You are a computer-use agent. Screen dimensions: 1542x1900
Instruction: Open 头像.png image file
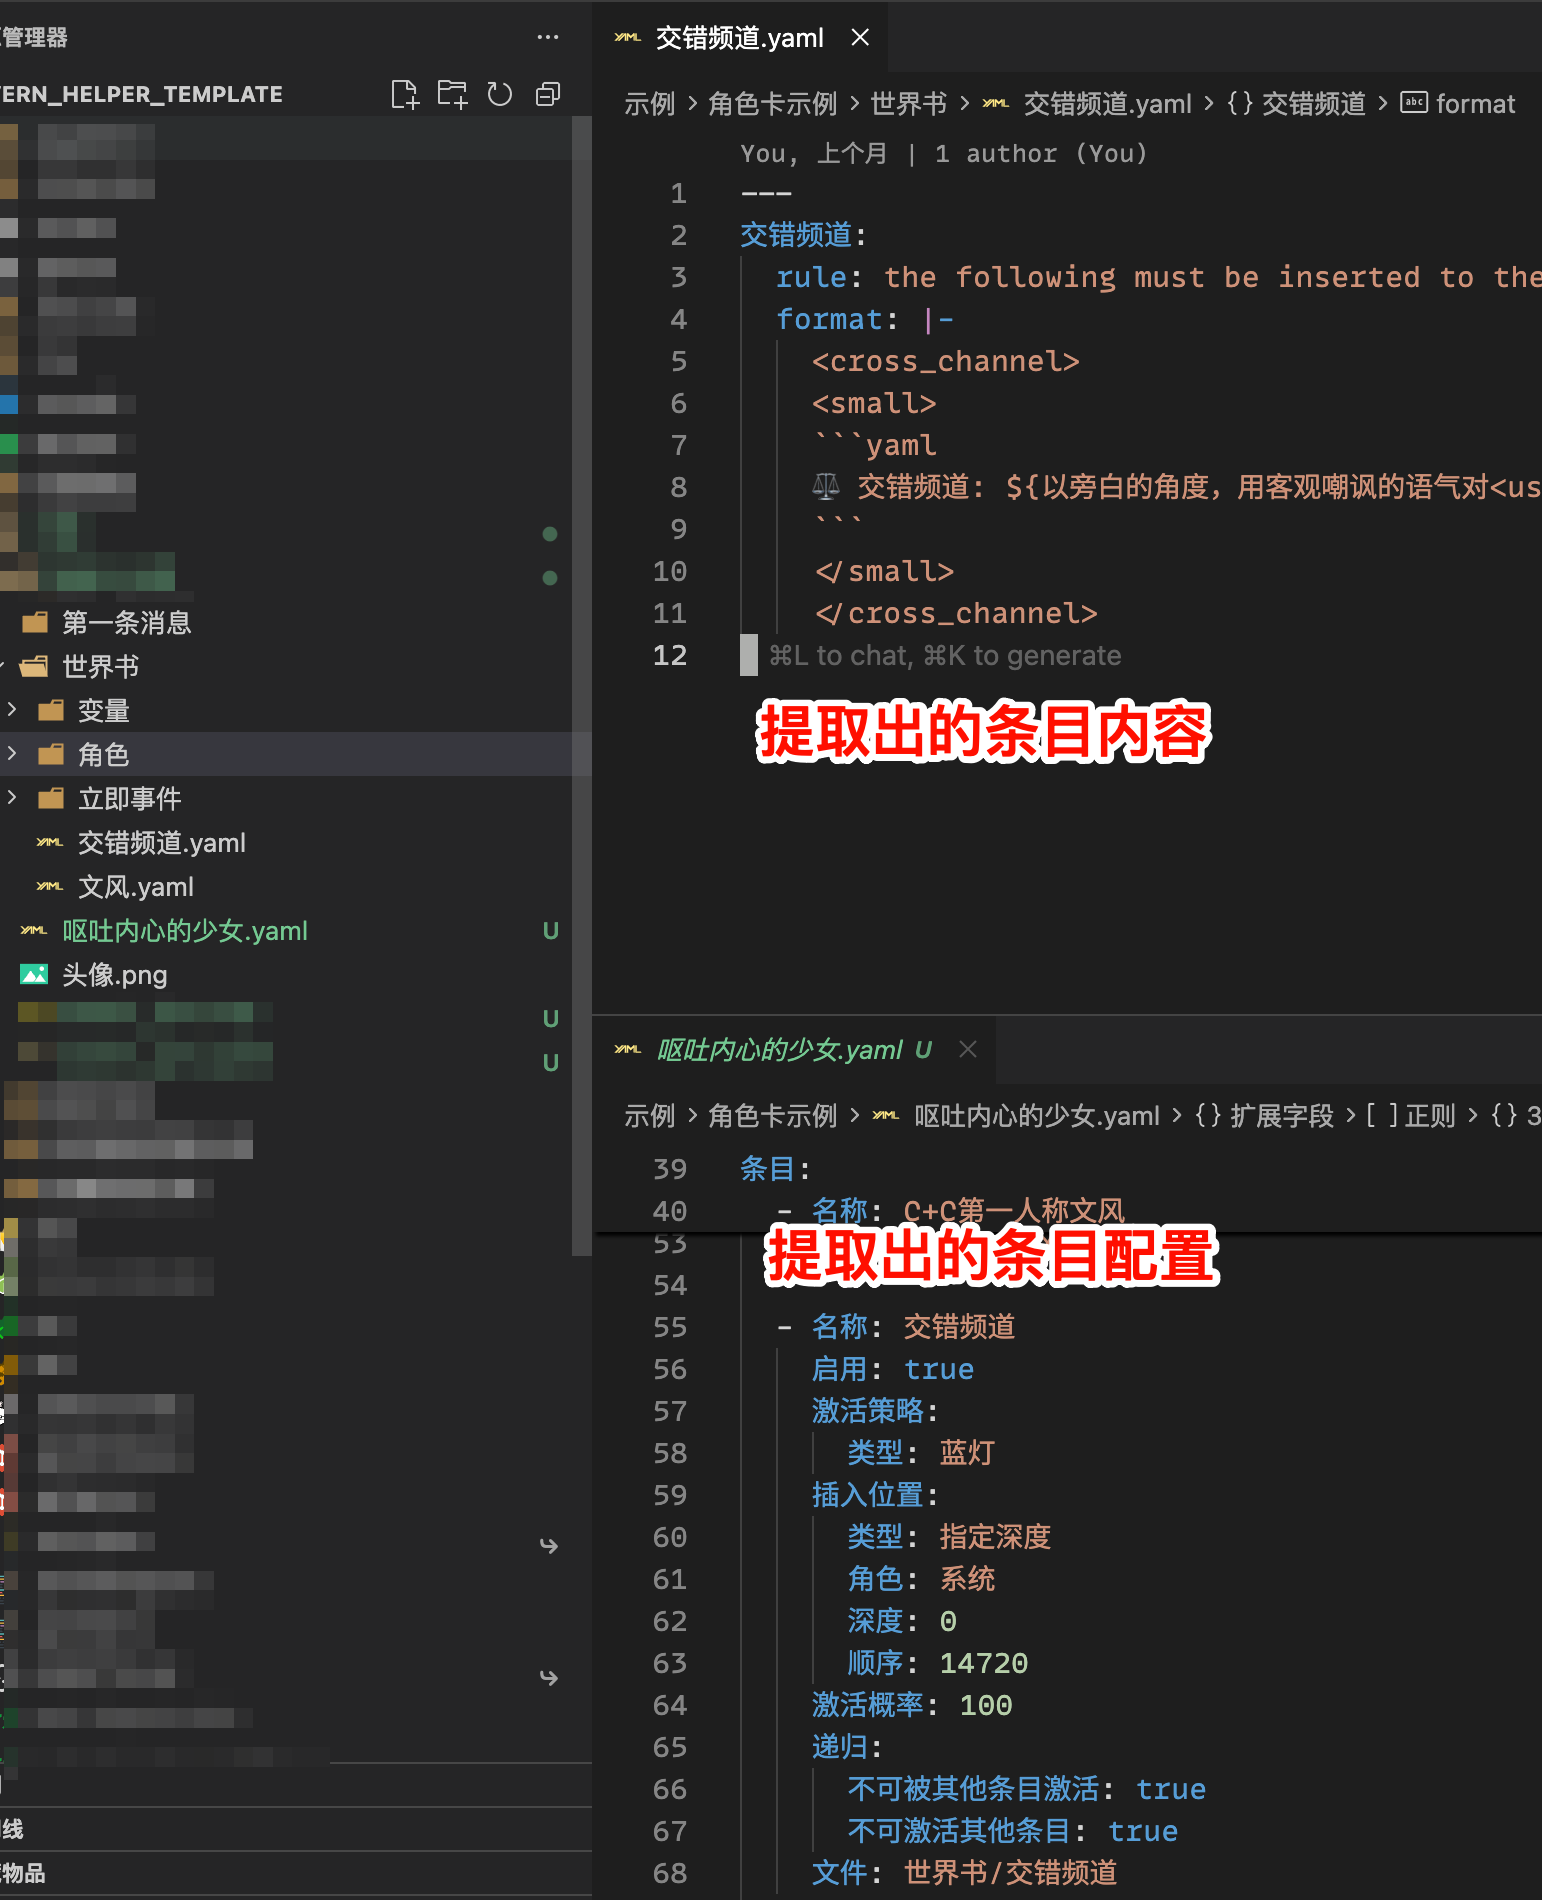coord(114,975)
